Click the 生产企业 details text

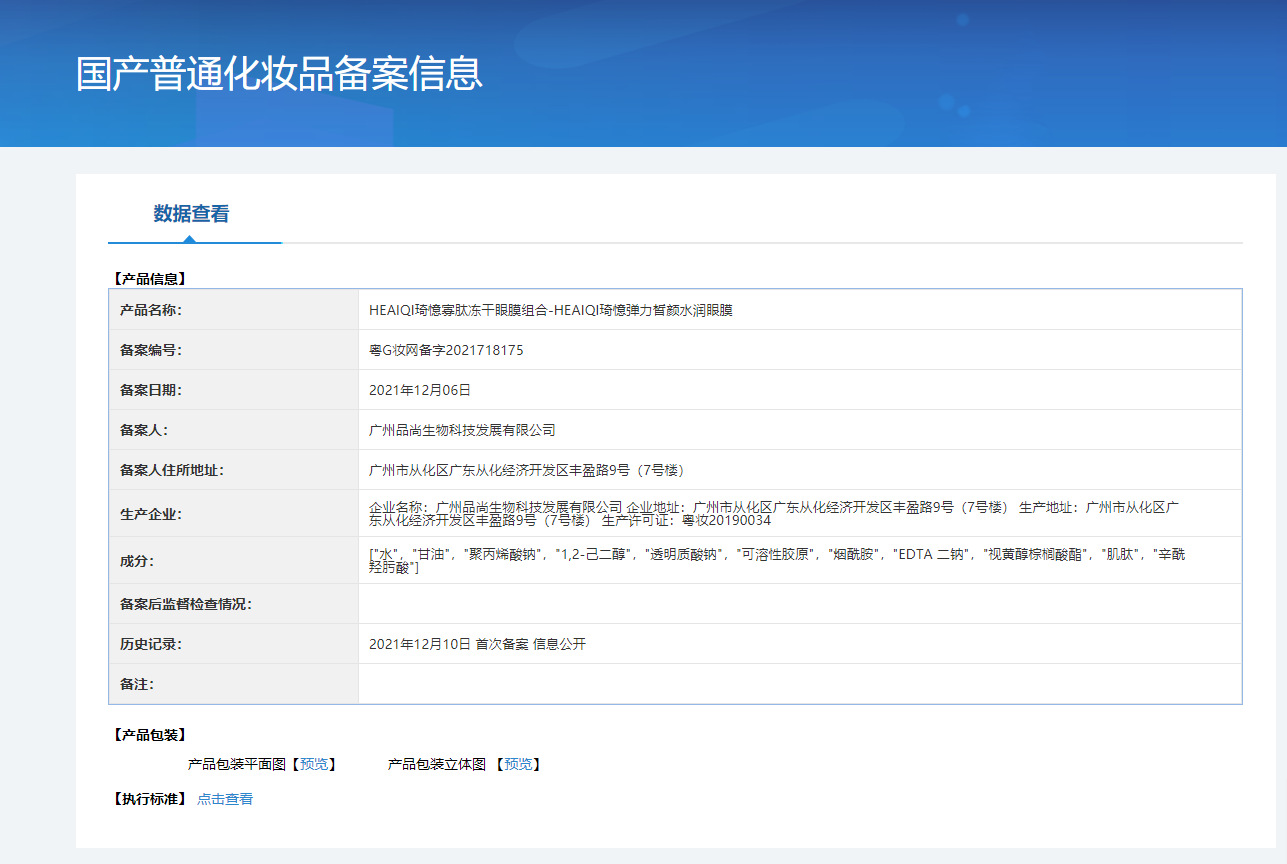pos(770,513)
